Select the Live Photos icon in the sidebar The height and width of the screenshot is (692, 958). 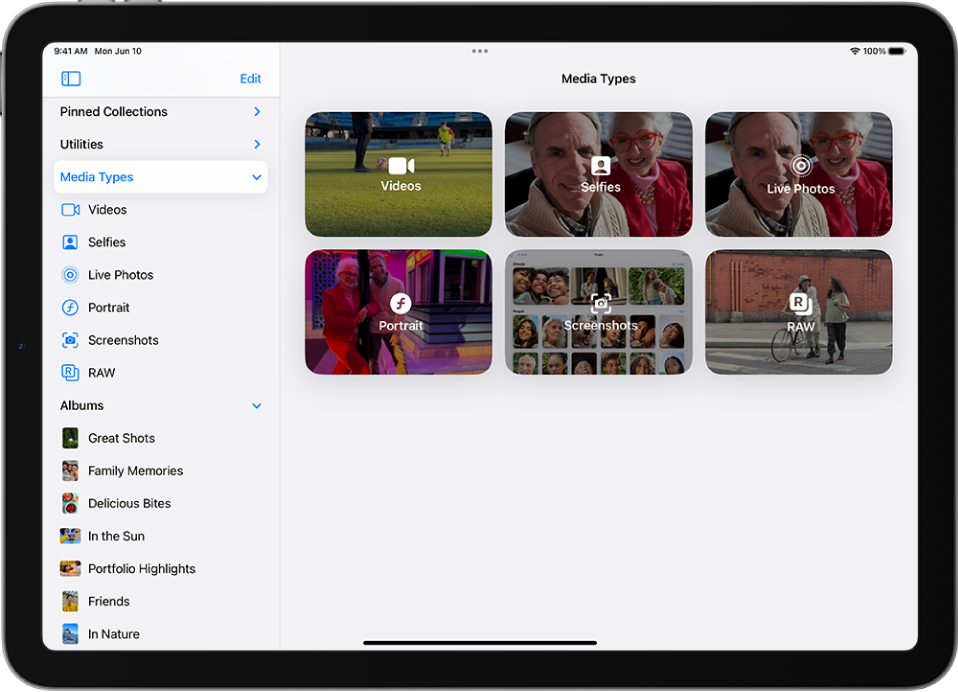68,274
